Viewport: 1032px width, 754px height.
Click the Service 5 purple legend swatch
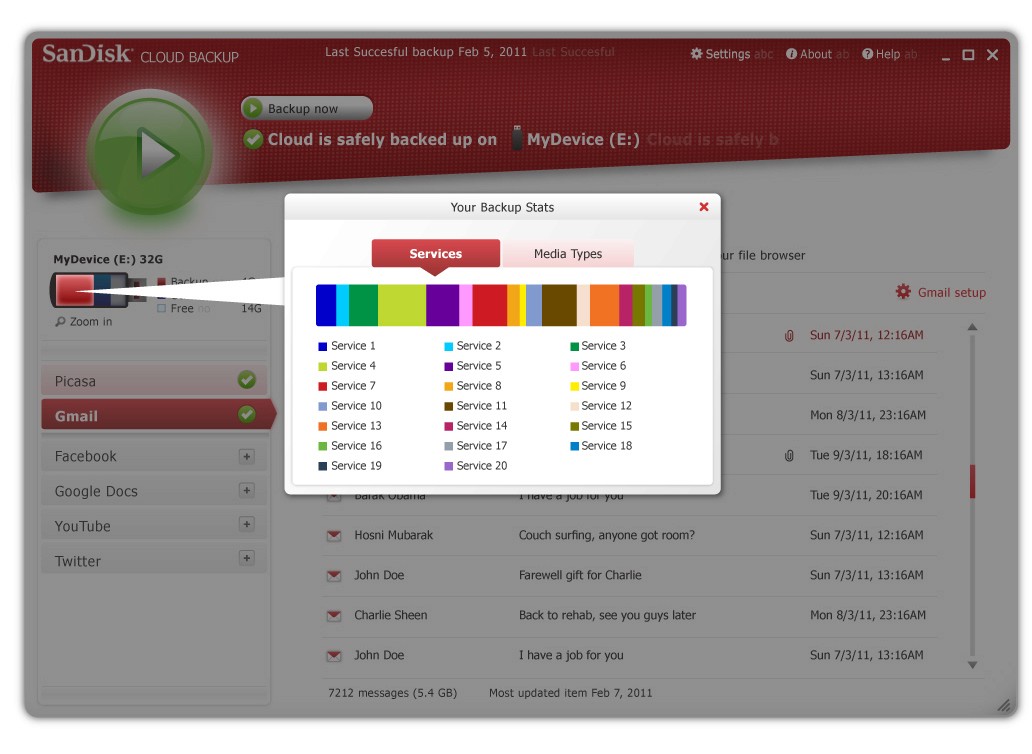448,366
